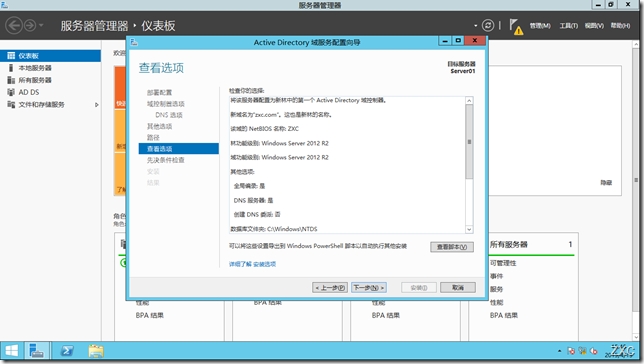Click scroll-down arrow of review options list

click(x=469, y=230)
